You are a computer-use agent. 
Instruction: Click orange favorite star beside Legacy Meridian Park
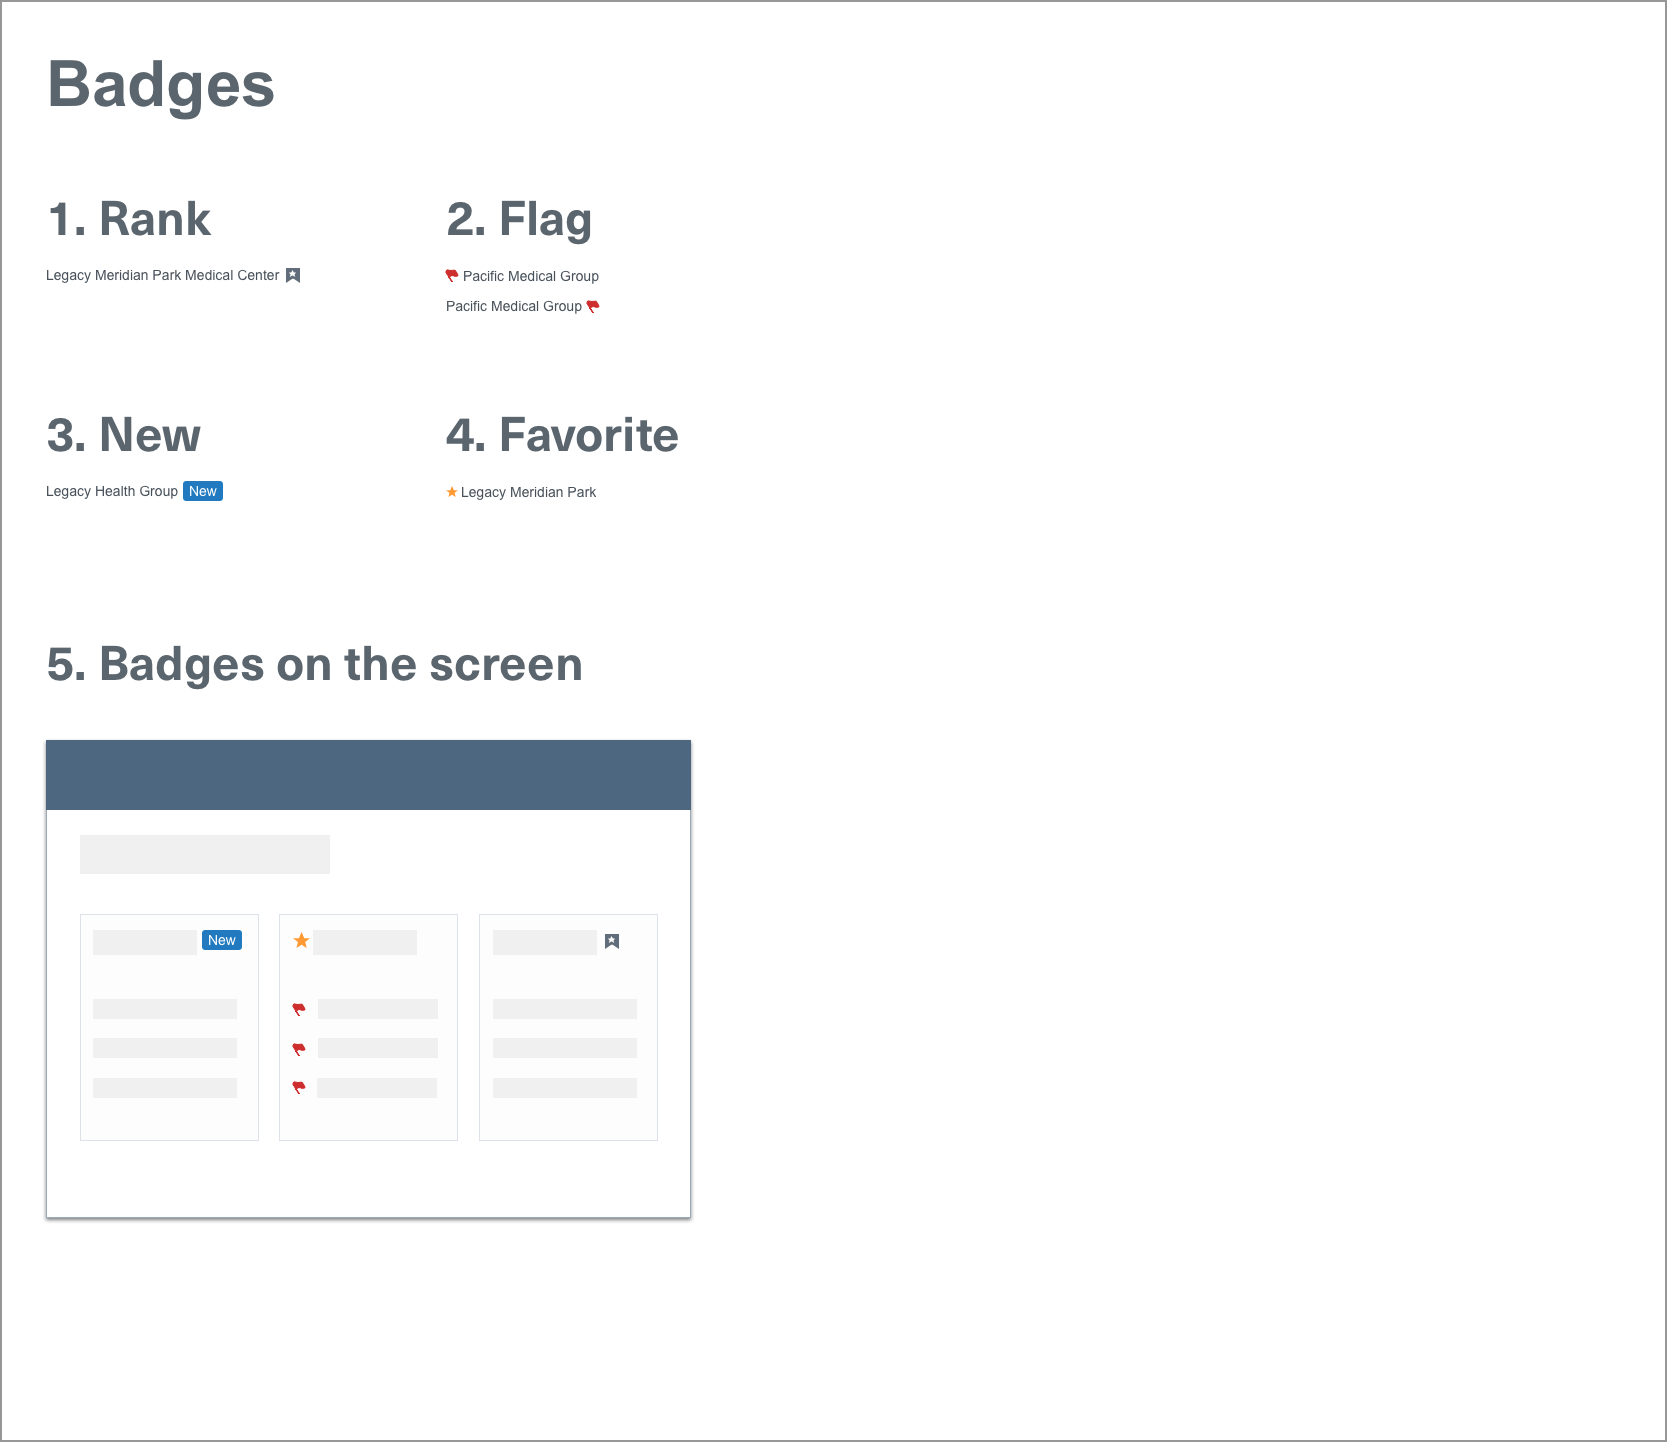coord(452,492)
